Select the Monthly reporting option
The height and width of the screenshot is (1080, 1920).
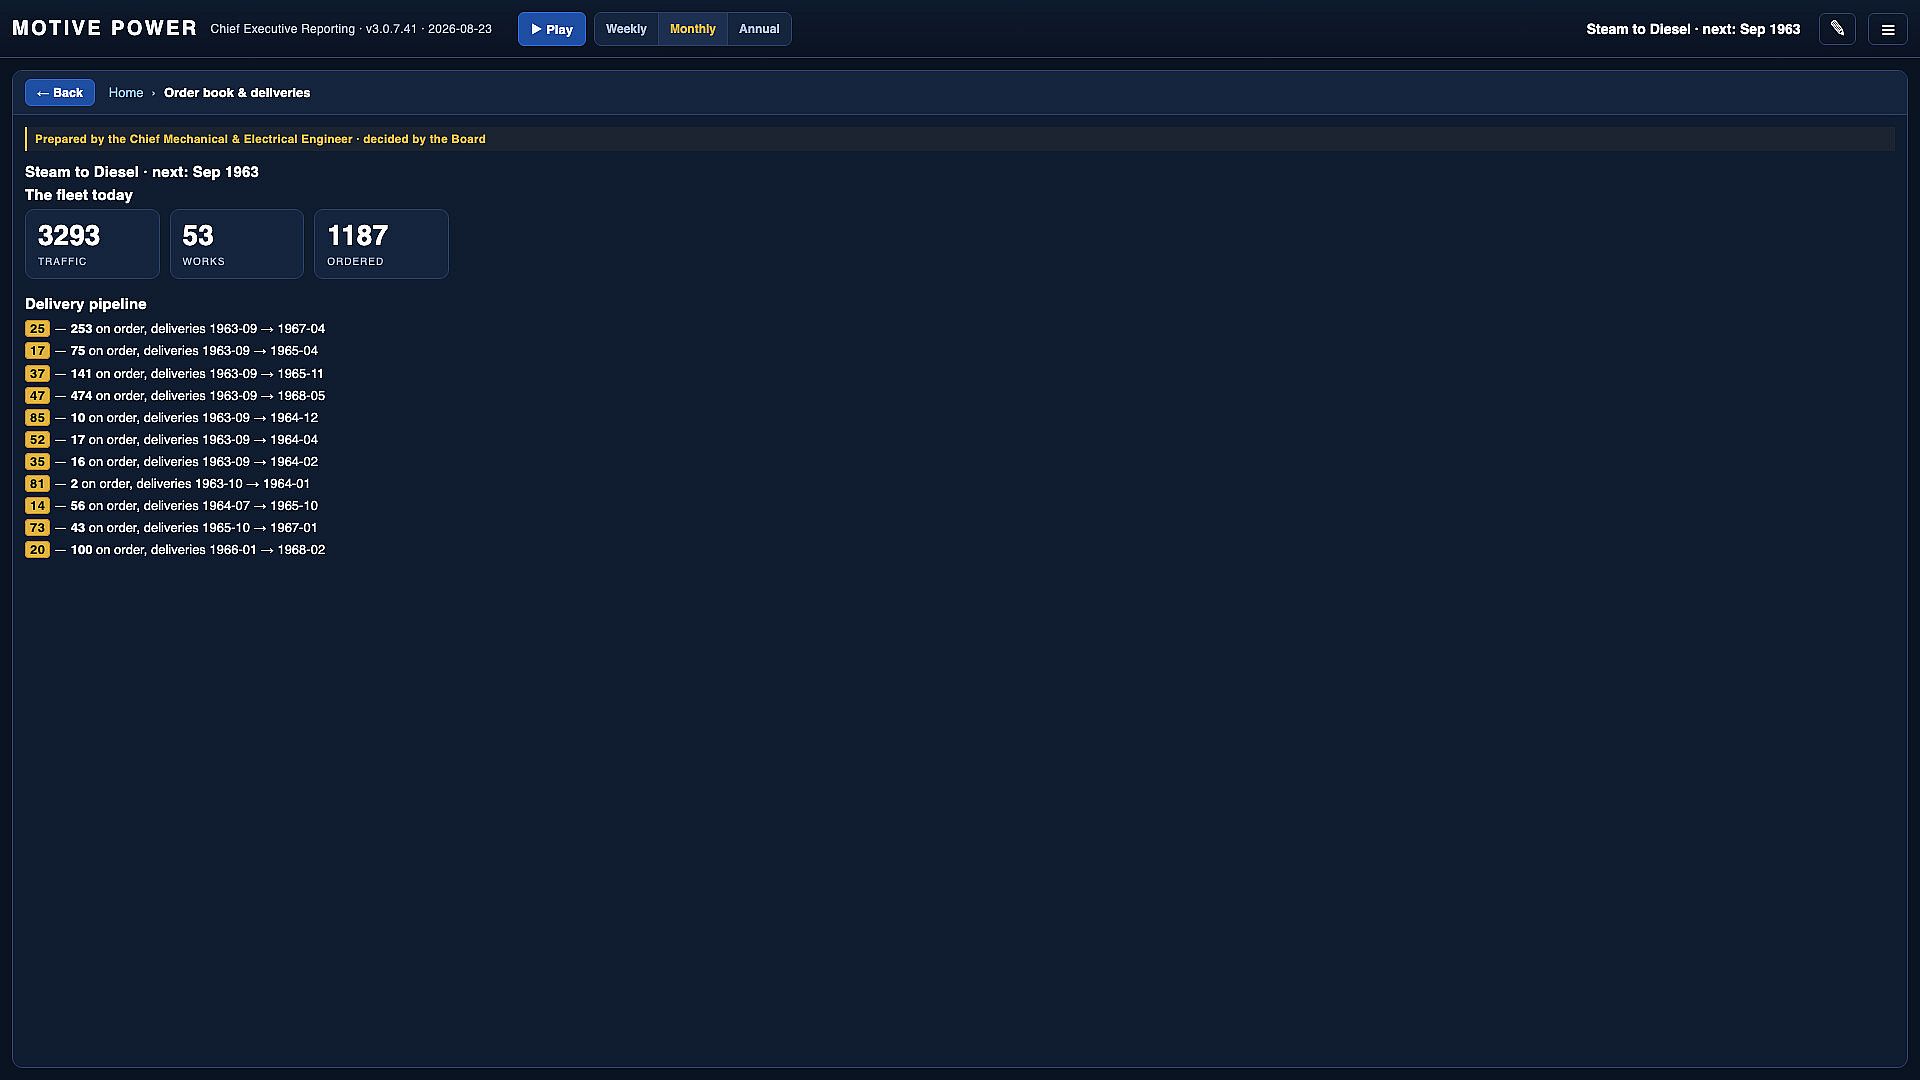point(693,29)
